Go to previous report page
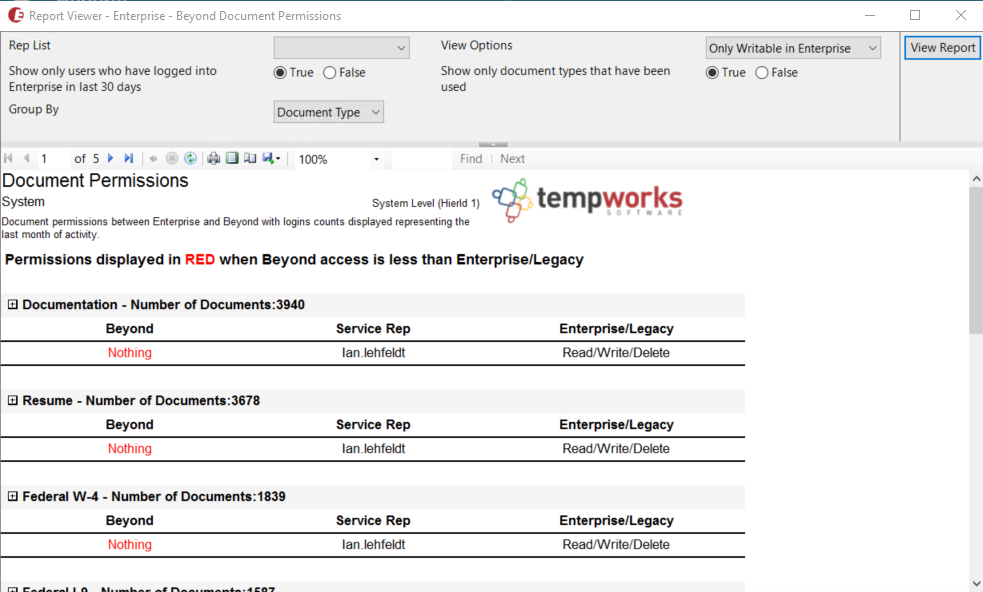The image size is (983, 592). (26, 159)
